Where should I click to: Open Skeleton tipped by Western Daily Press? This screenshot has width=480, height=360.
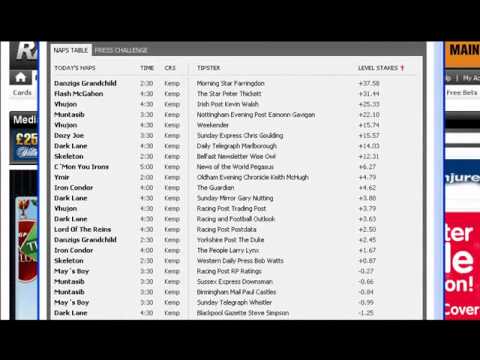point(69,261)
